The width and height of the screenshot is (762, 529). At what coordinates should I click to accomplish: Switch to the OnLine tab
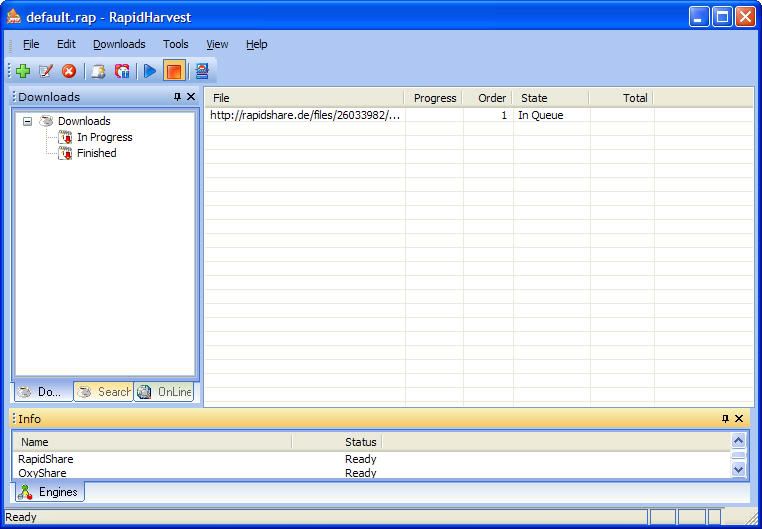click(x=165, y=392)
